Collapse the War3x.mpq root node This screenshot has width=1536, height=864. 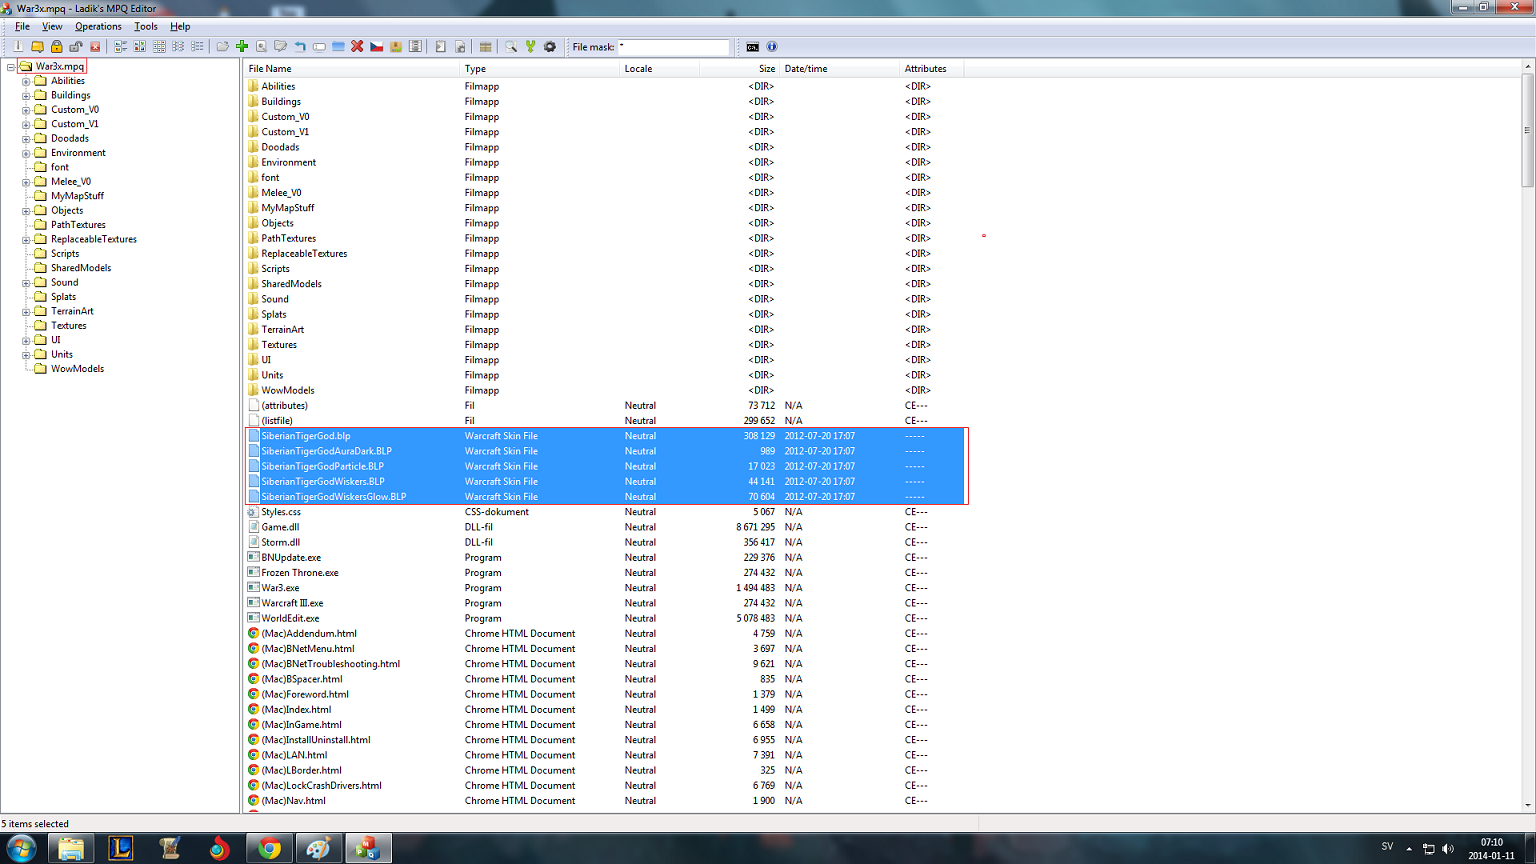click(x=11, y=67)
